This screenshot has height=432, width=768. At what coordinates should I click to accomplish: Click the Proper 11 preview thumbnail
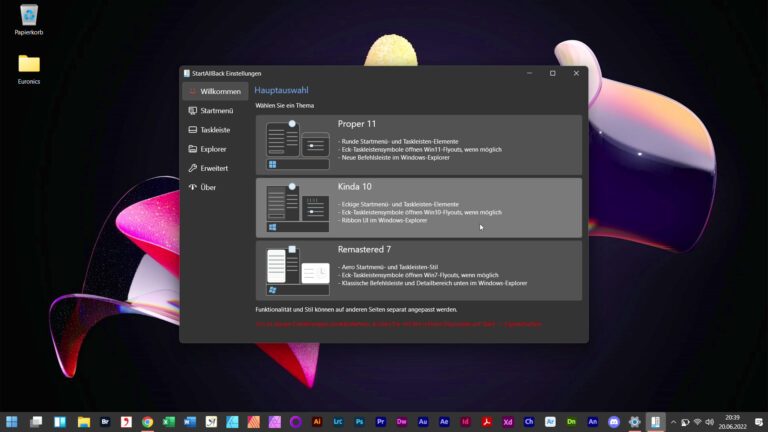click(x=298, y=145)
